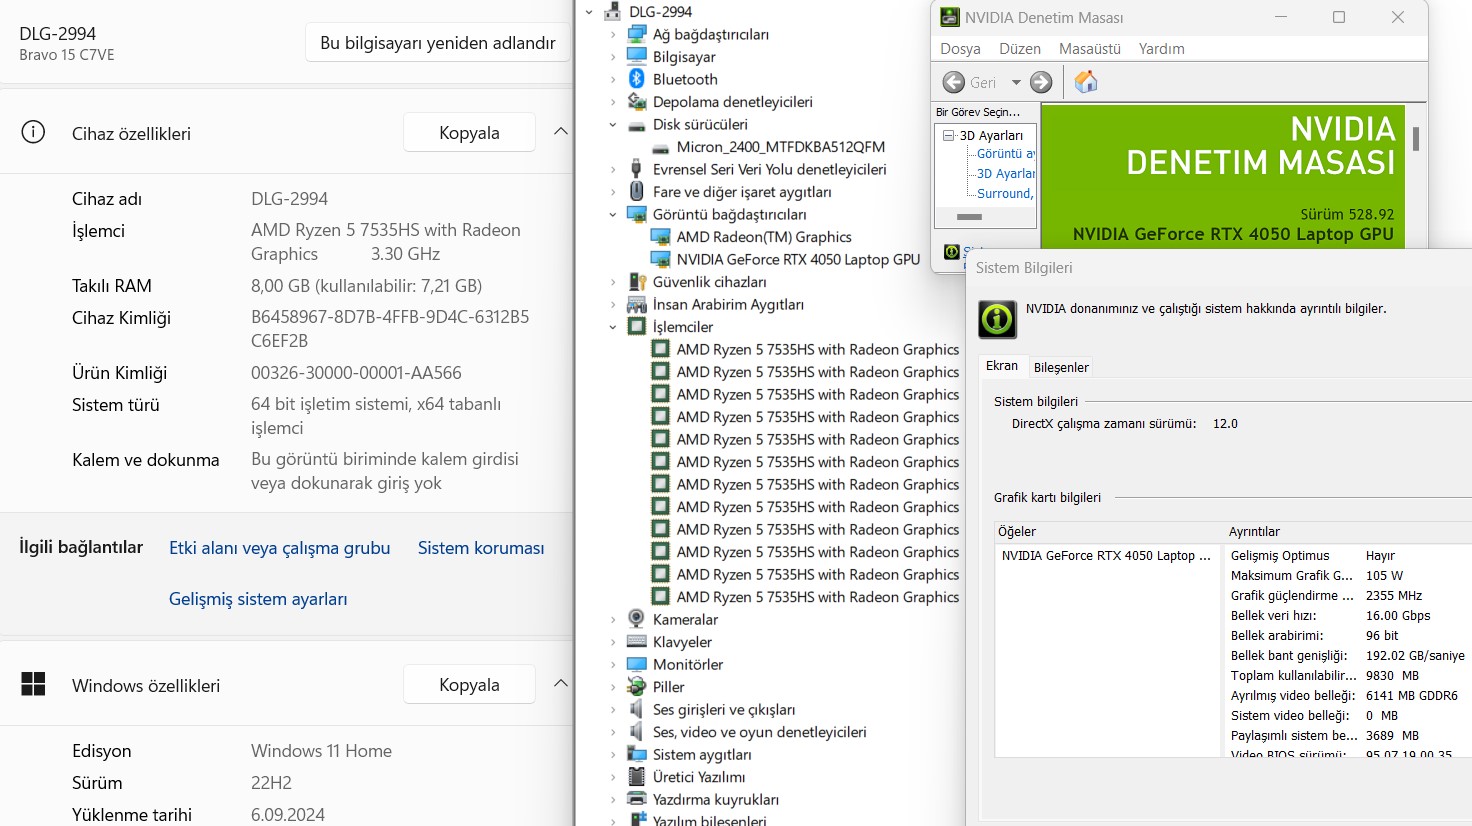Select Surround item in NVIDIA task tree
Screen dimensions: 1472x826
click(x=1005, y=194)
